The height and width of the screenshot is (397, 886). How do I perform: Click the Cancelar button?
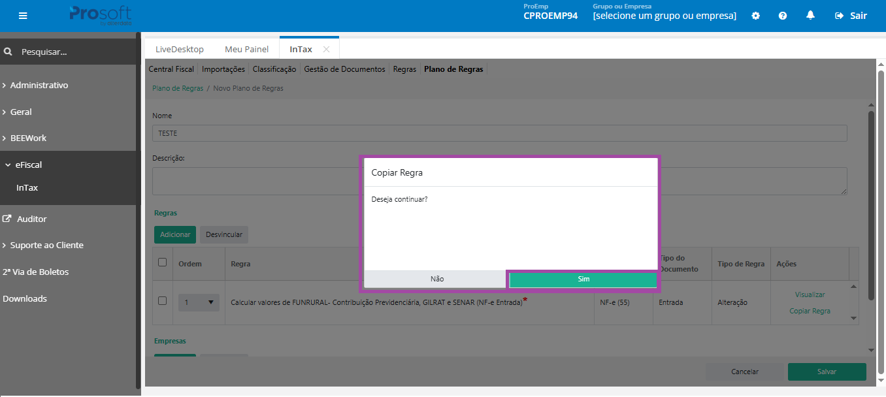pos(744,372)
